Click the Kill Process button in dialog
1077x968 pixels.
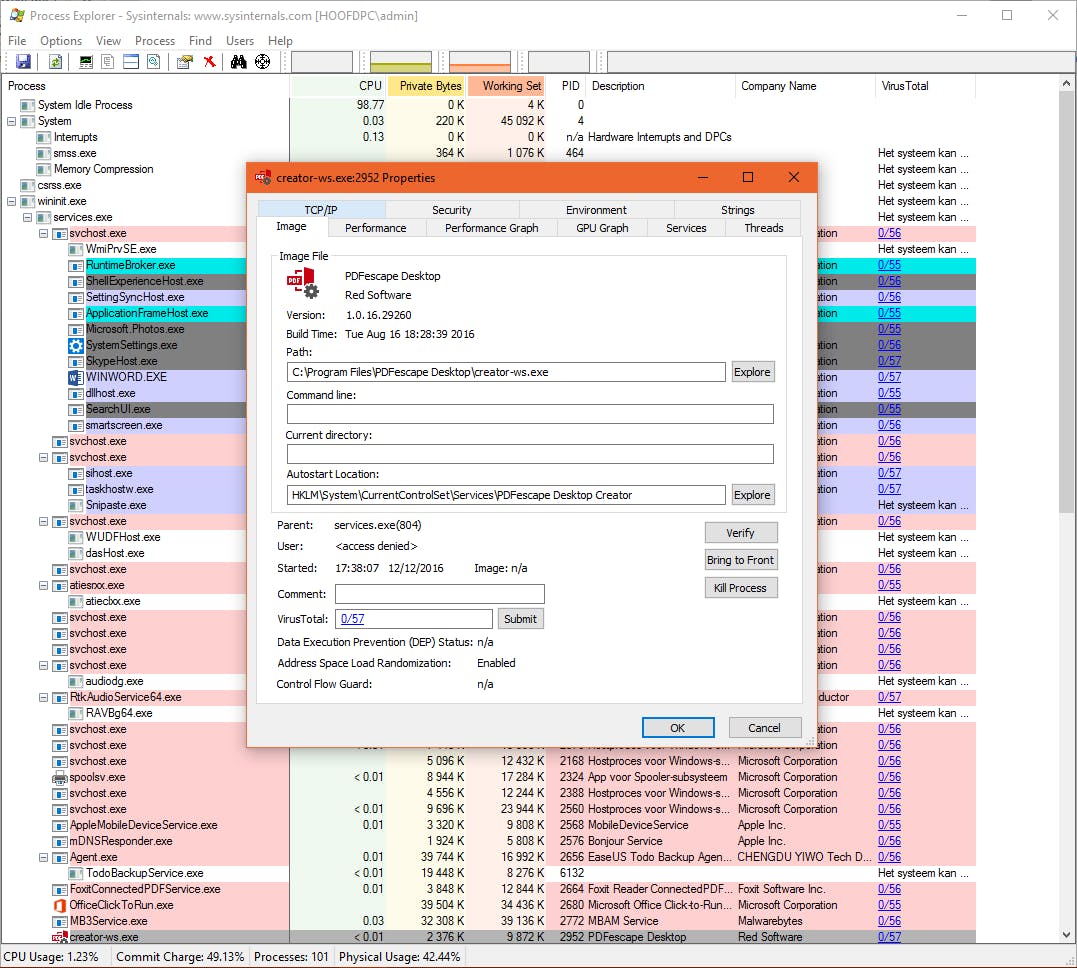click(x=740, y=588)
